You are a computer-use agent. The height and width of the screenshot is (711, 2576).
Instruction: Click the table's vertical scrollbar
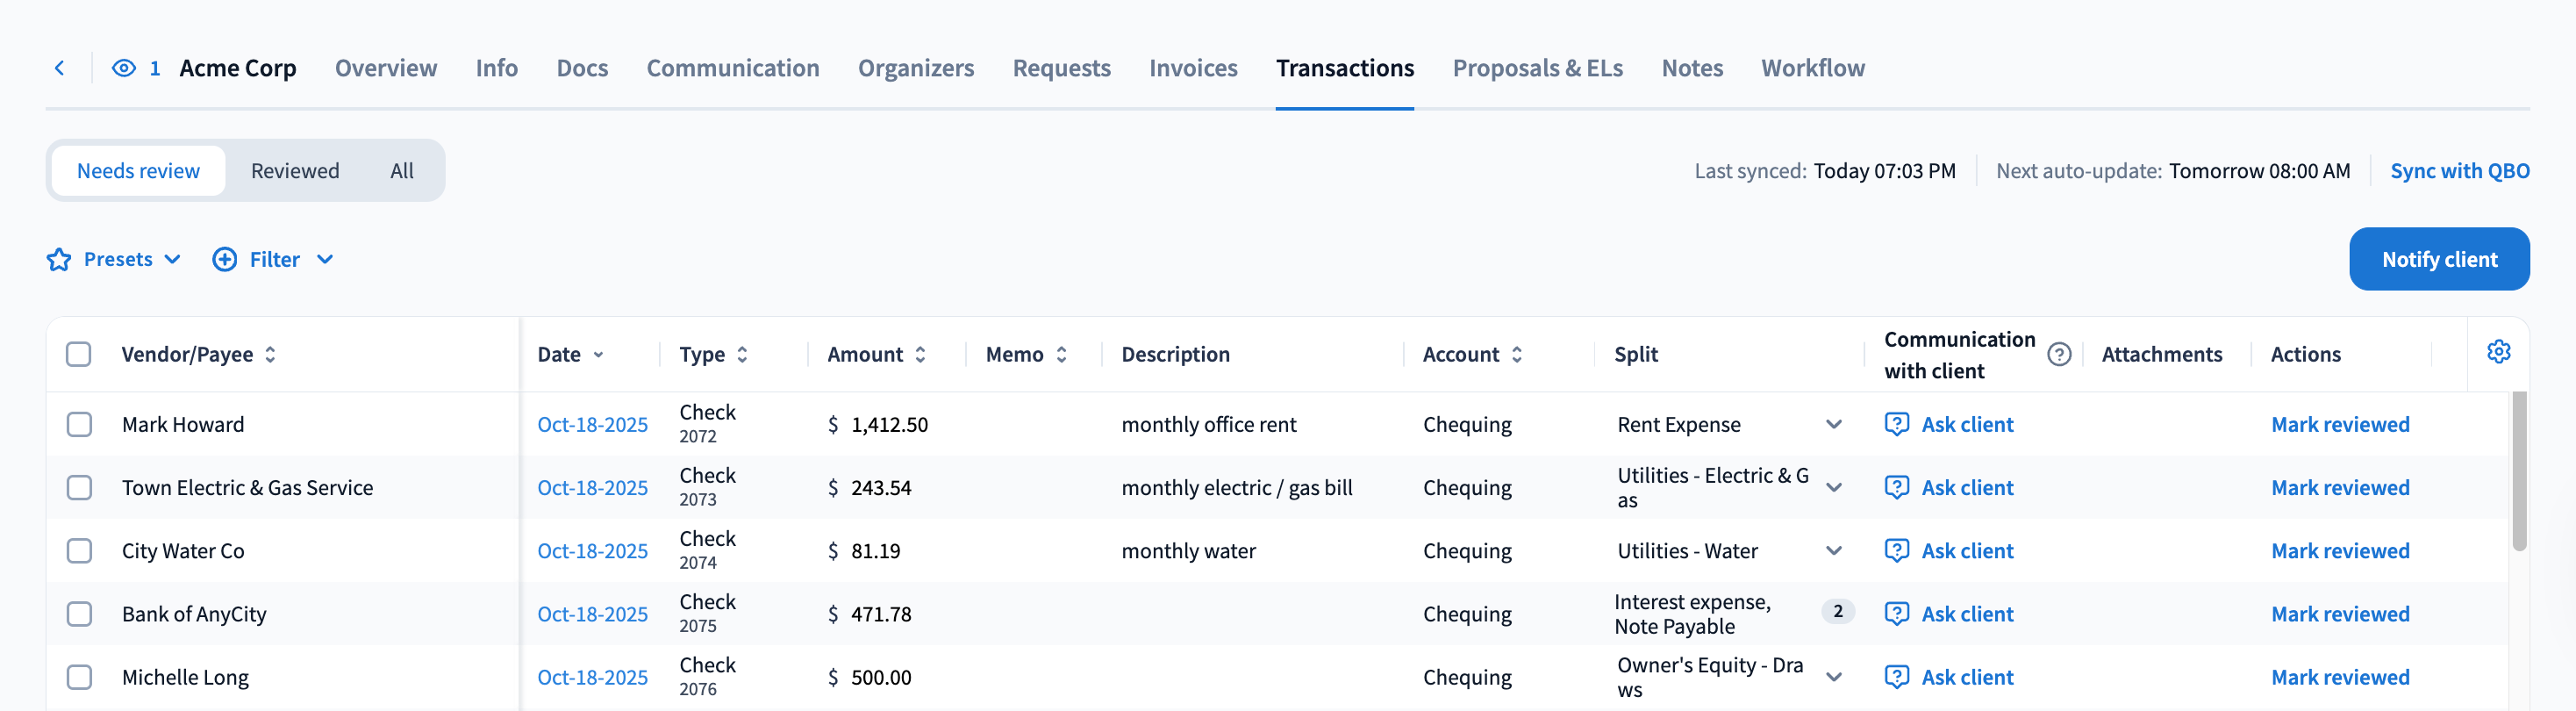point(2519,470)
